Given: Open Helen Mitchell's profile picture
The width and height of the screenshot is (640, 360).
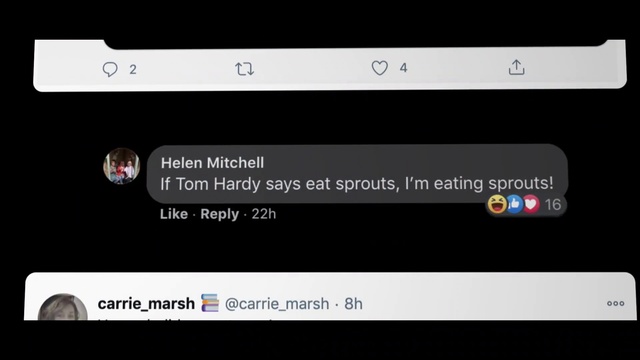Looking at the screenshot, I should point(122,166).
